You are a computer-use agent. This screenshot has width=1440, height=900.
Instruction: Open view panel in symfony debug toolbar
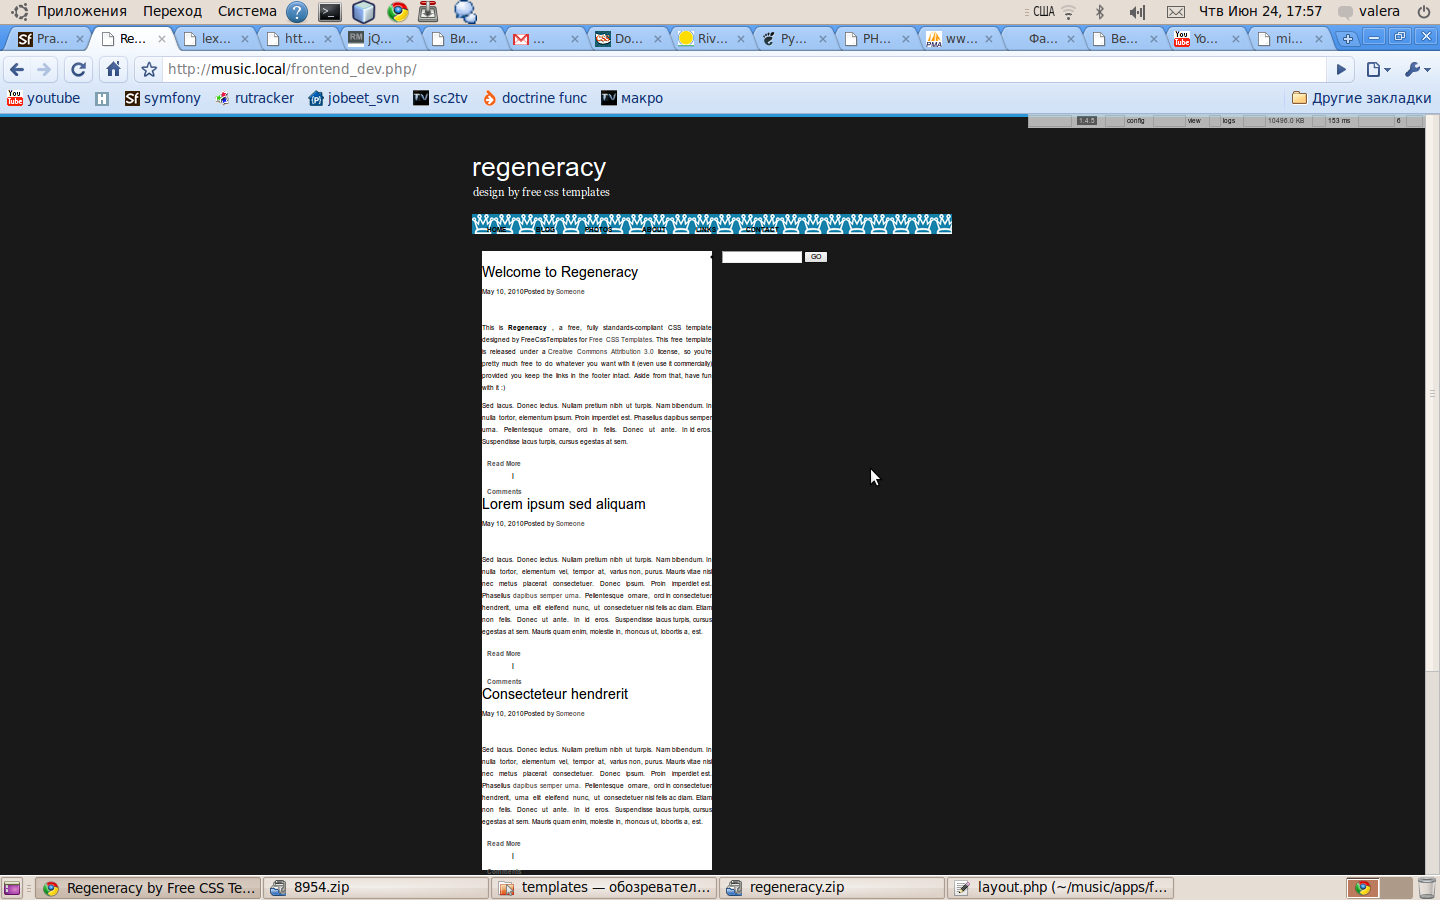click(x=1193, y=121)
